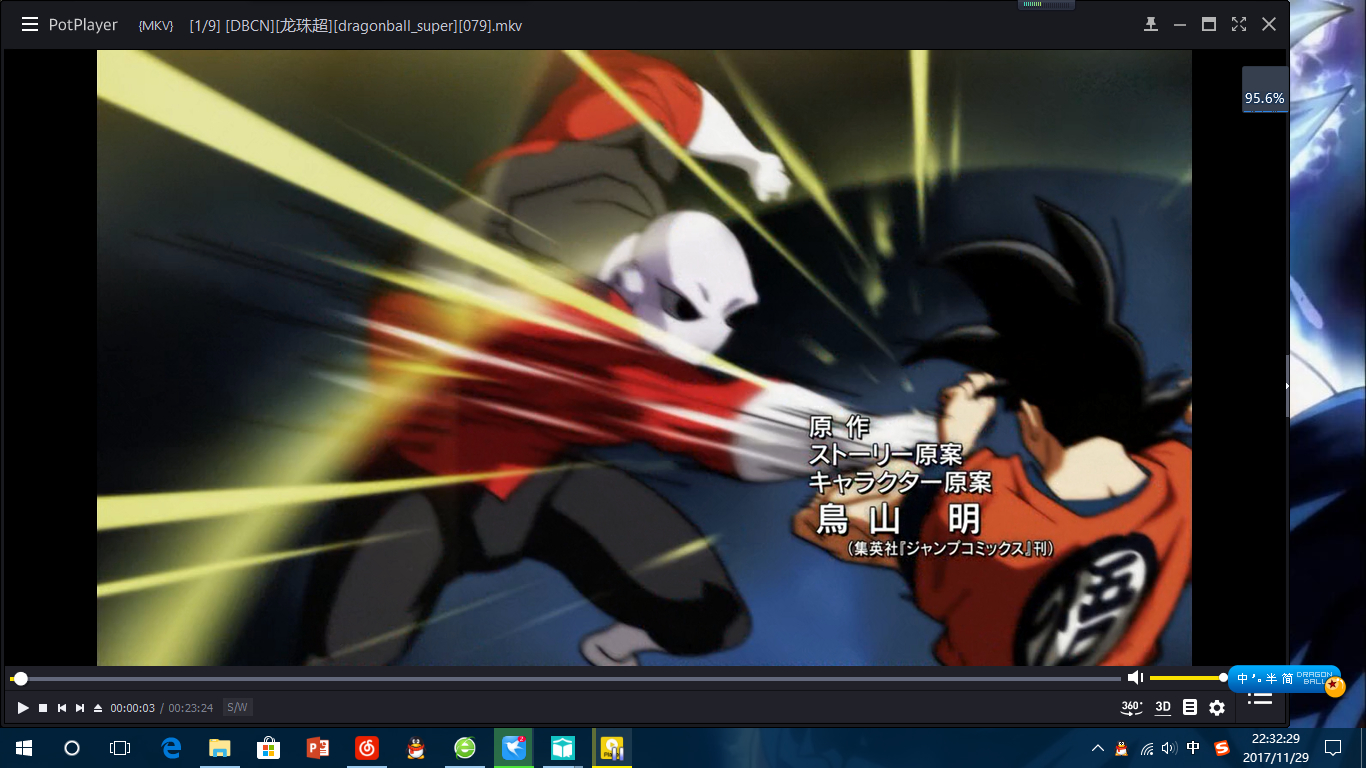Open PowerPoint from the taskbar
Viewport: 1366px width, 768px height.
pos(318,748)
